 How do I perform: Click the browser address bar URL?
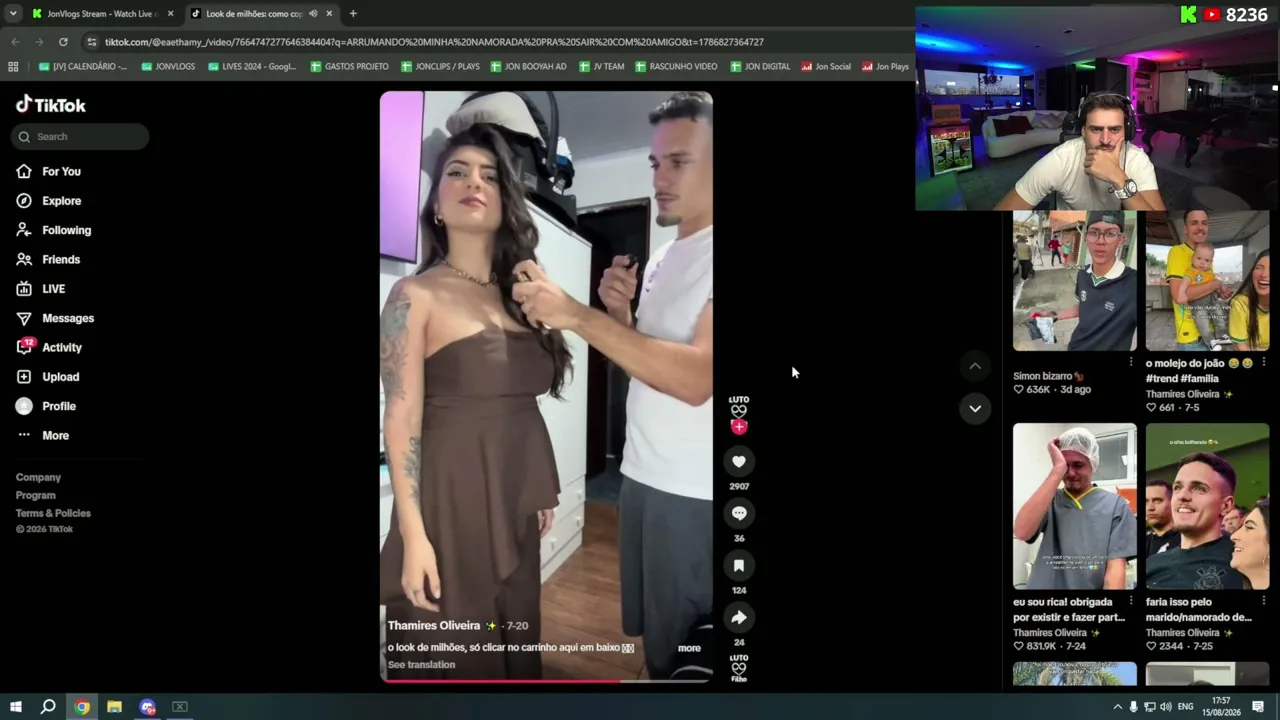click(434, 42)
